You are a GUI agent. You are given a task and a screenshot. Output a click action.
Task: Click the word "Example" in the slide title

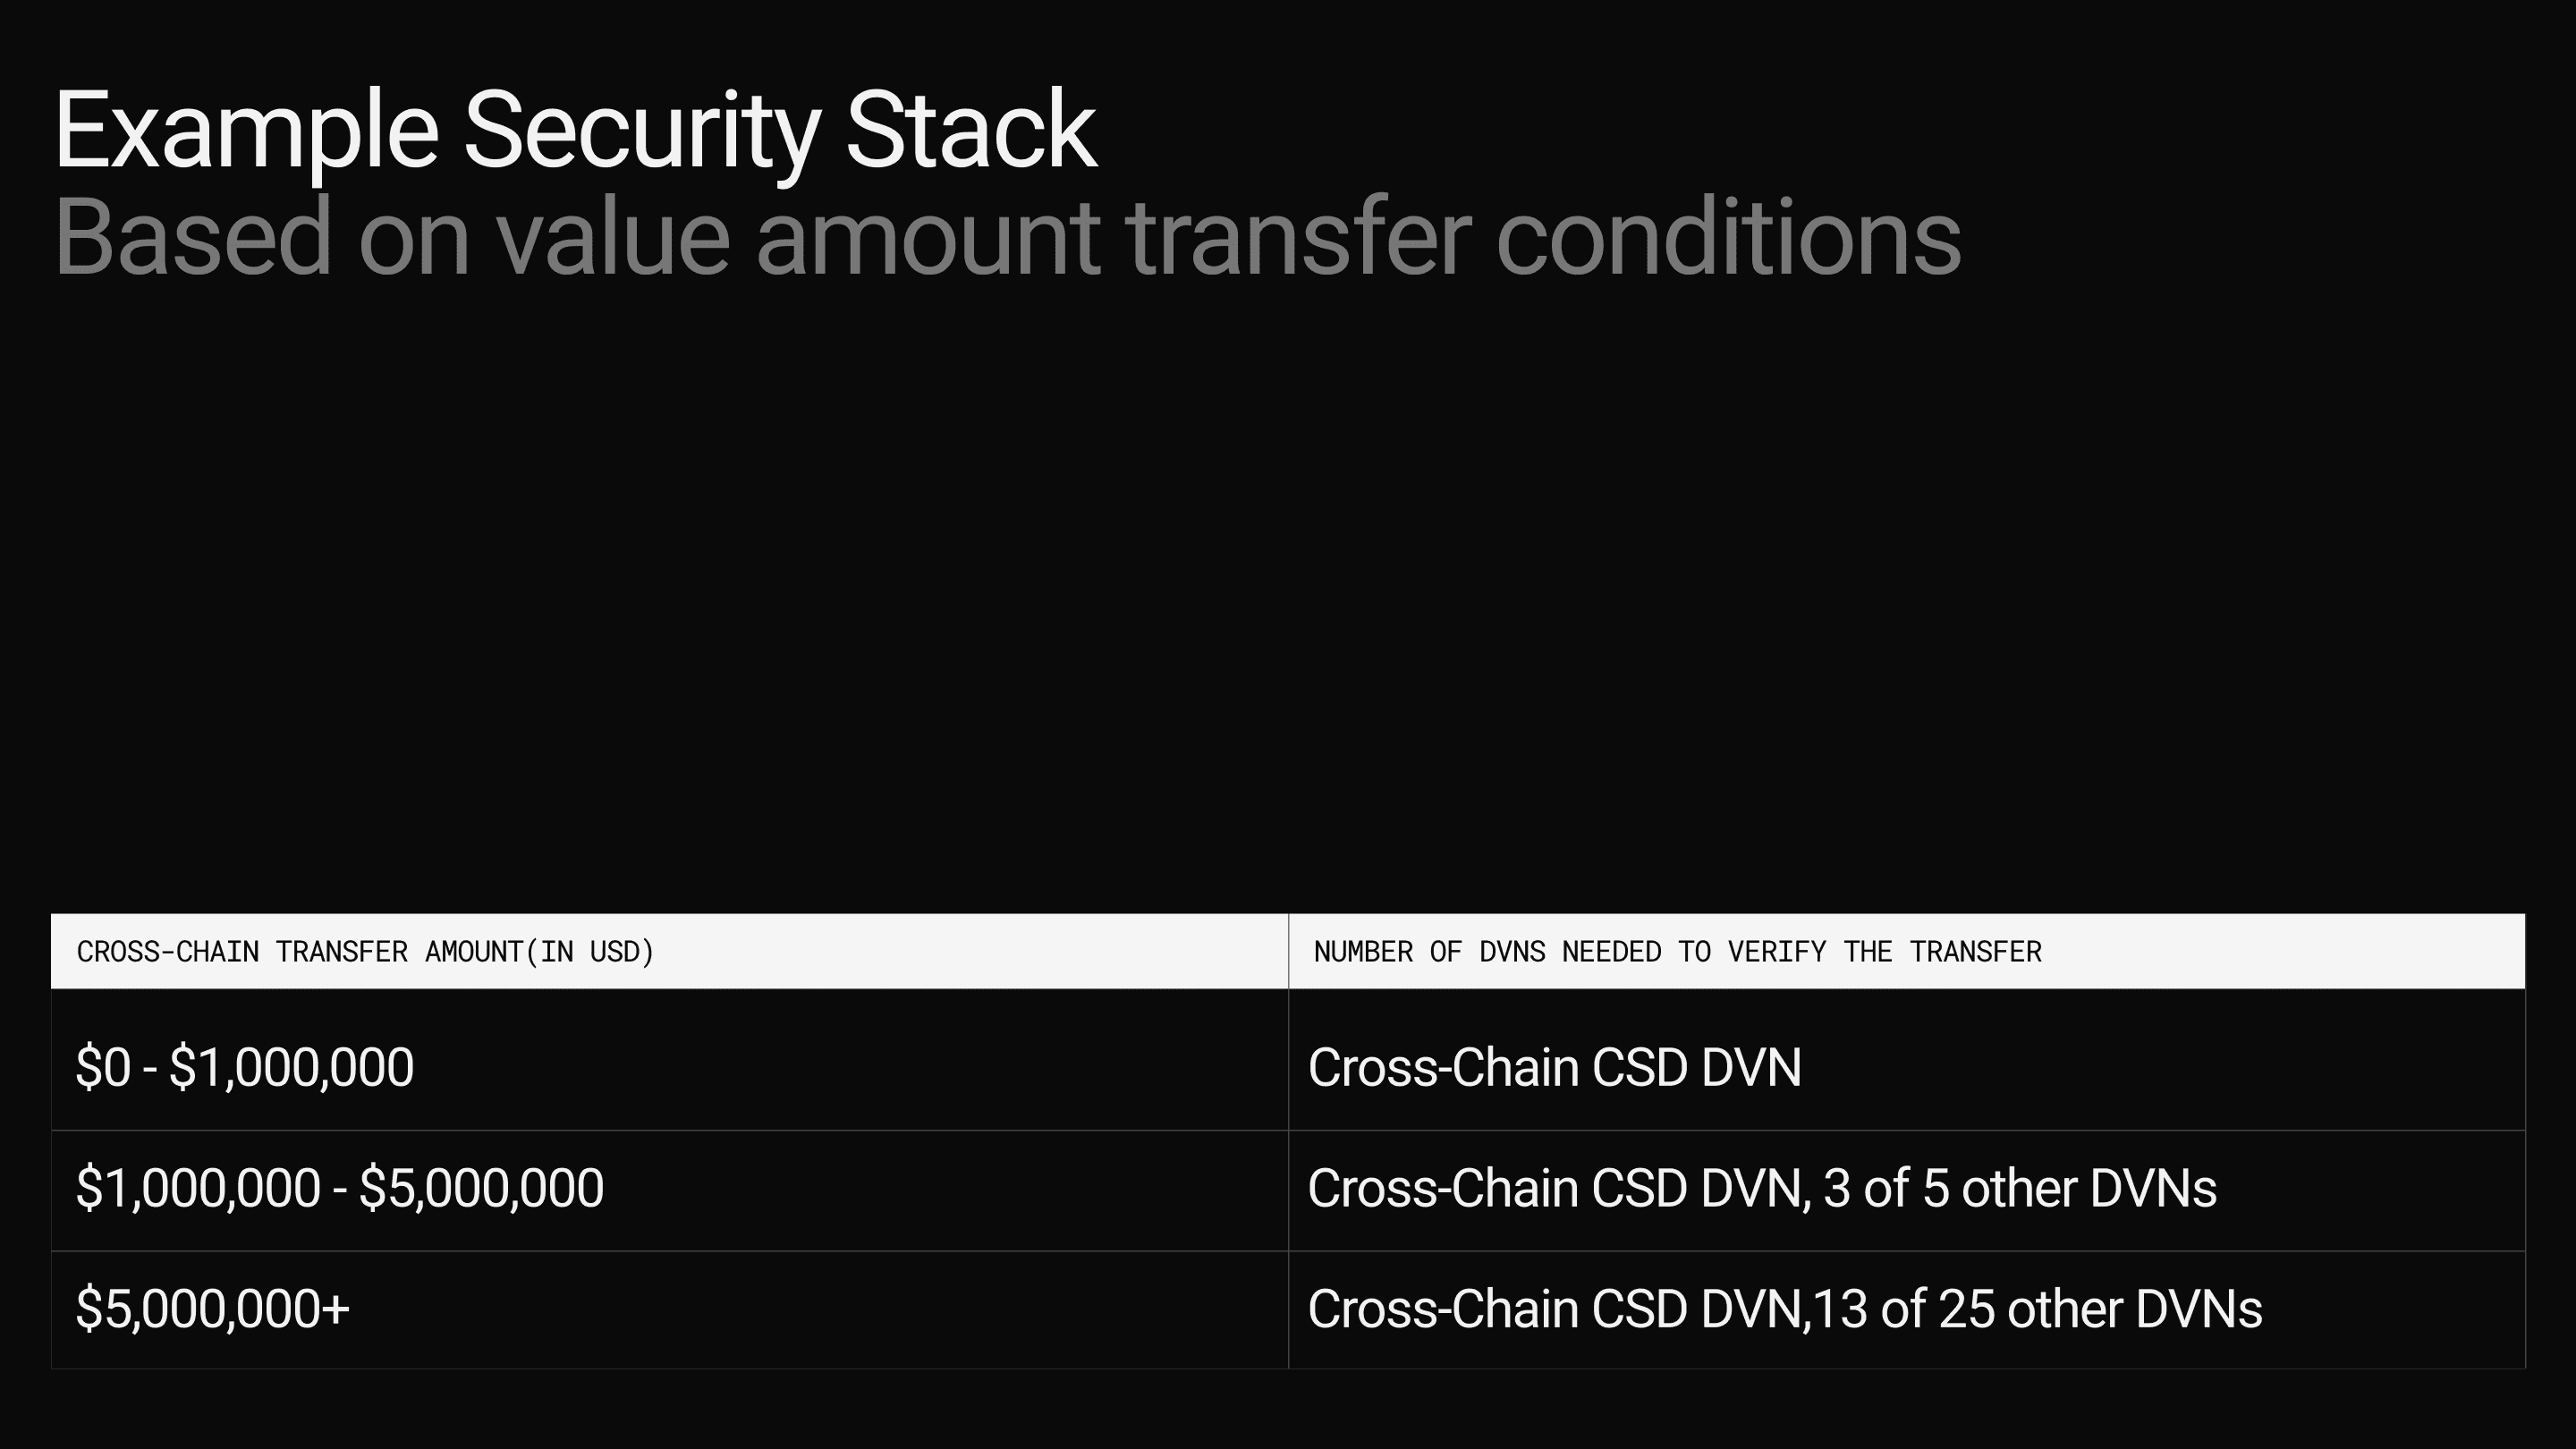(246, 132)
